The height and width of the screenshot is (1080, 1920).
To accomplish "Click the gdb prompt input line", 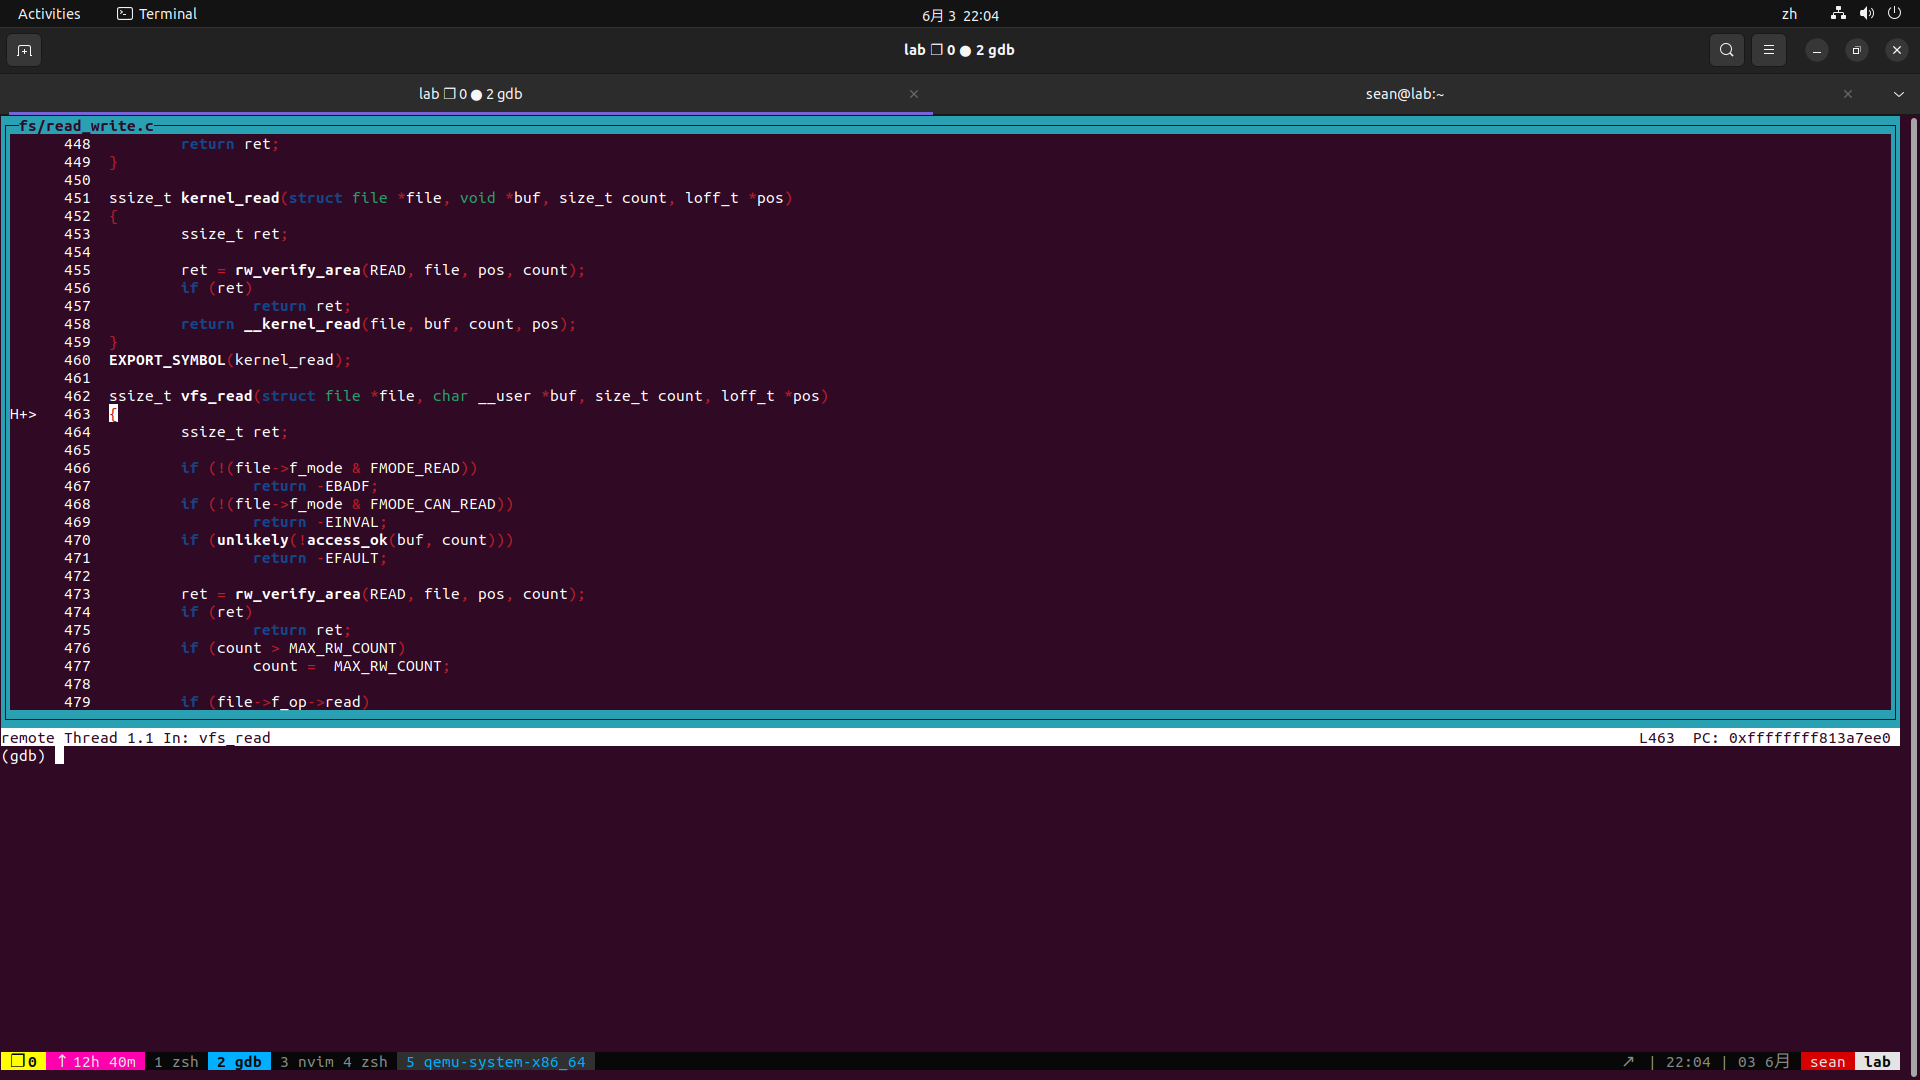I will pos(950,756).
